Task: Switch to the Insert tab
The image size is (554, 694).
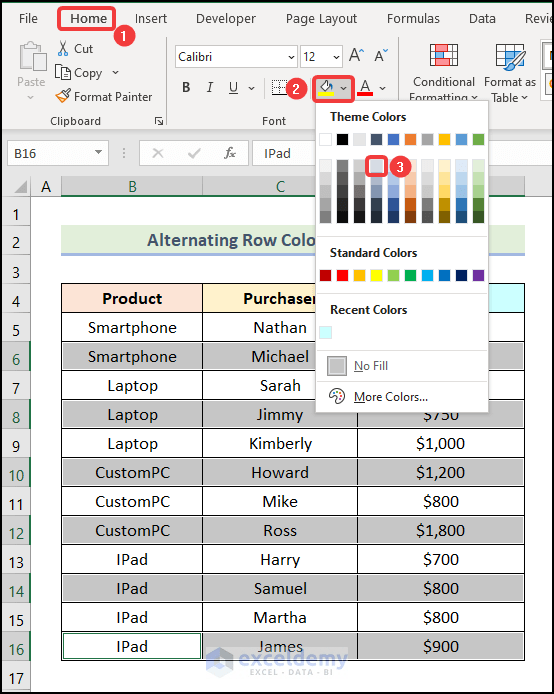Action: 151,19
